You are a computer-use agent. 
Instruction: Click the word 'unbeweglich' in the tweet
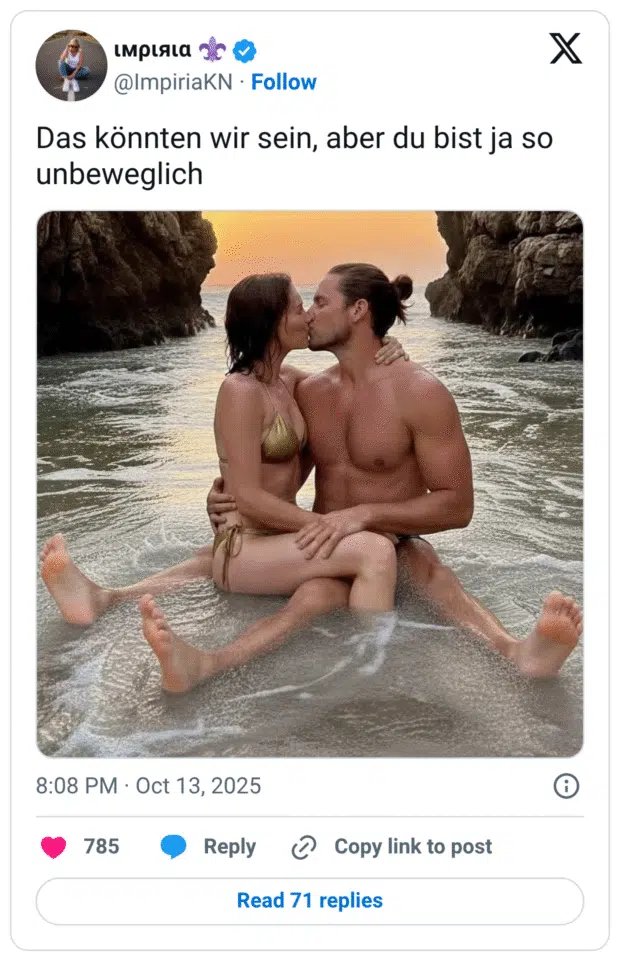(x=119, y=175)
